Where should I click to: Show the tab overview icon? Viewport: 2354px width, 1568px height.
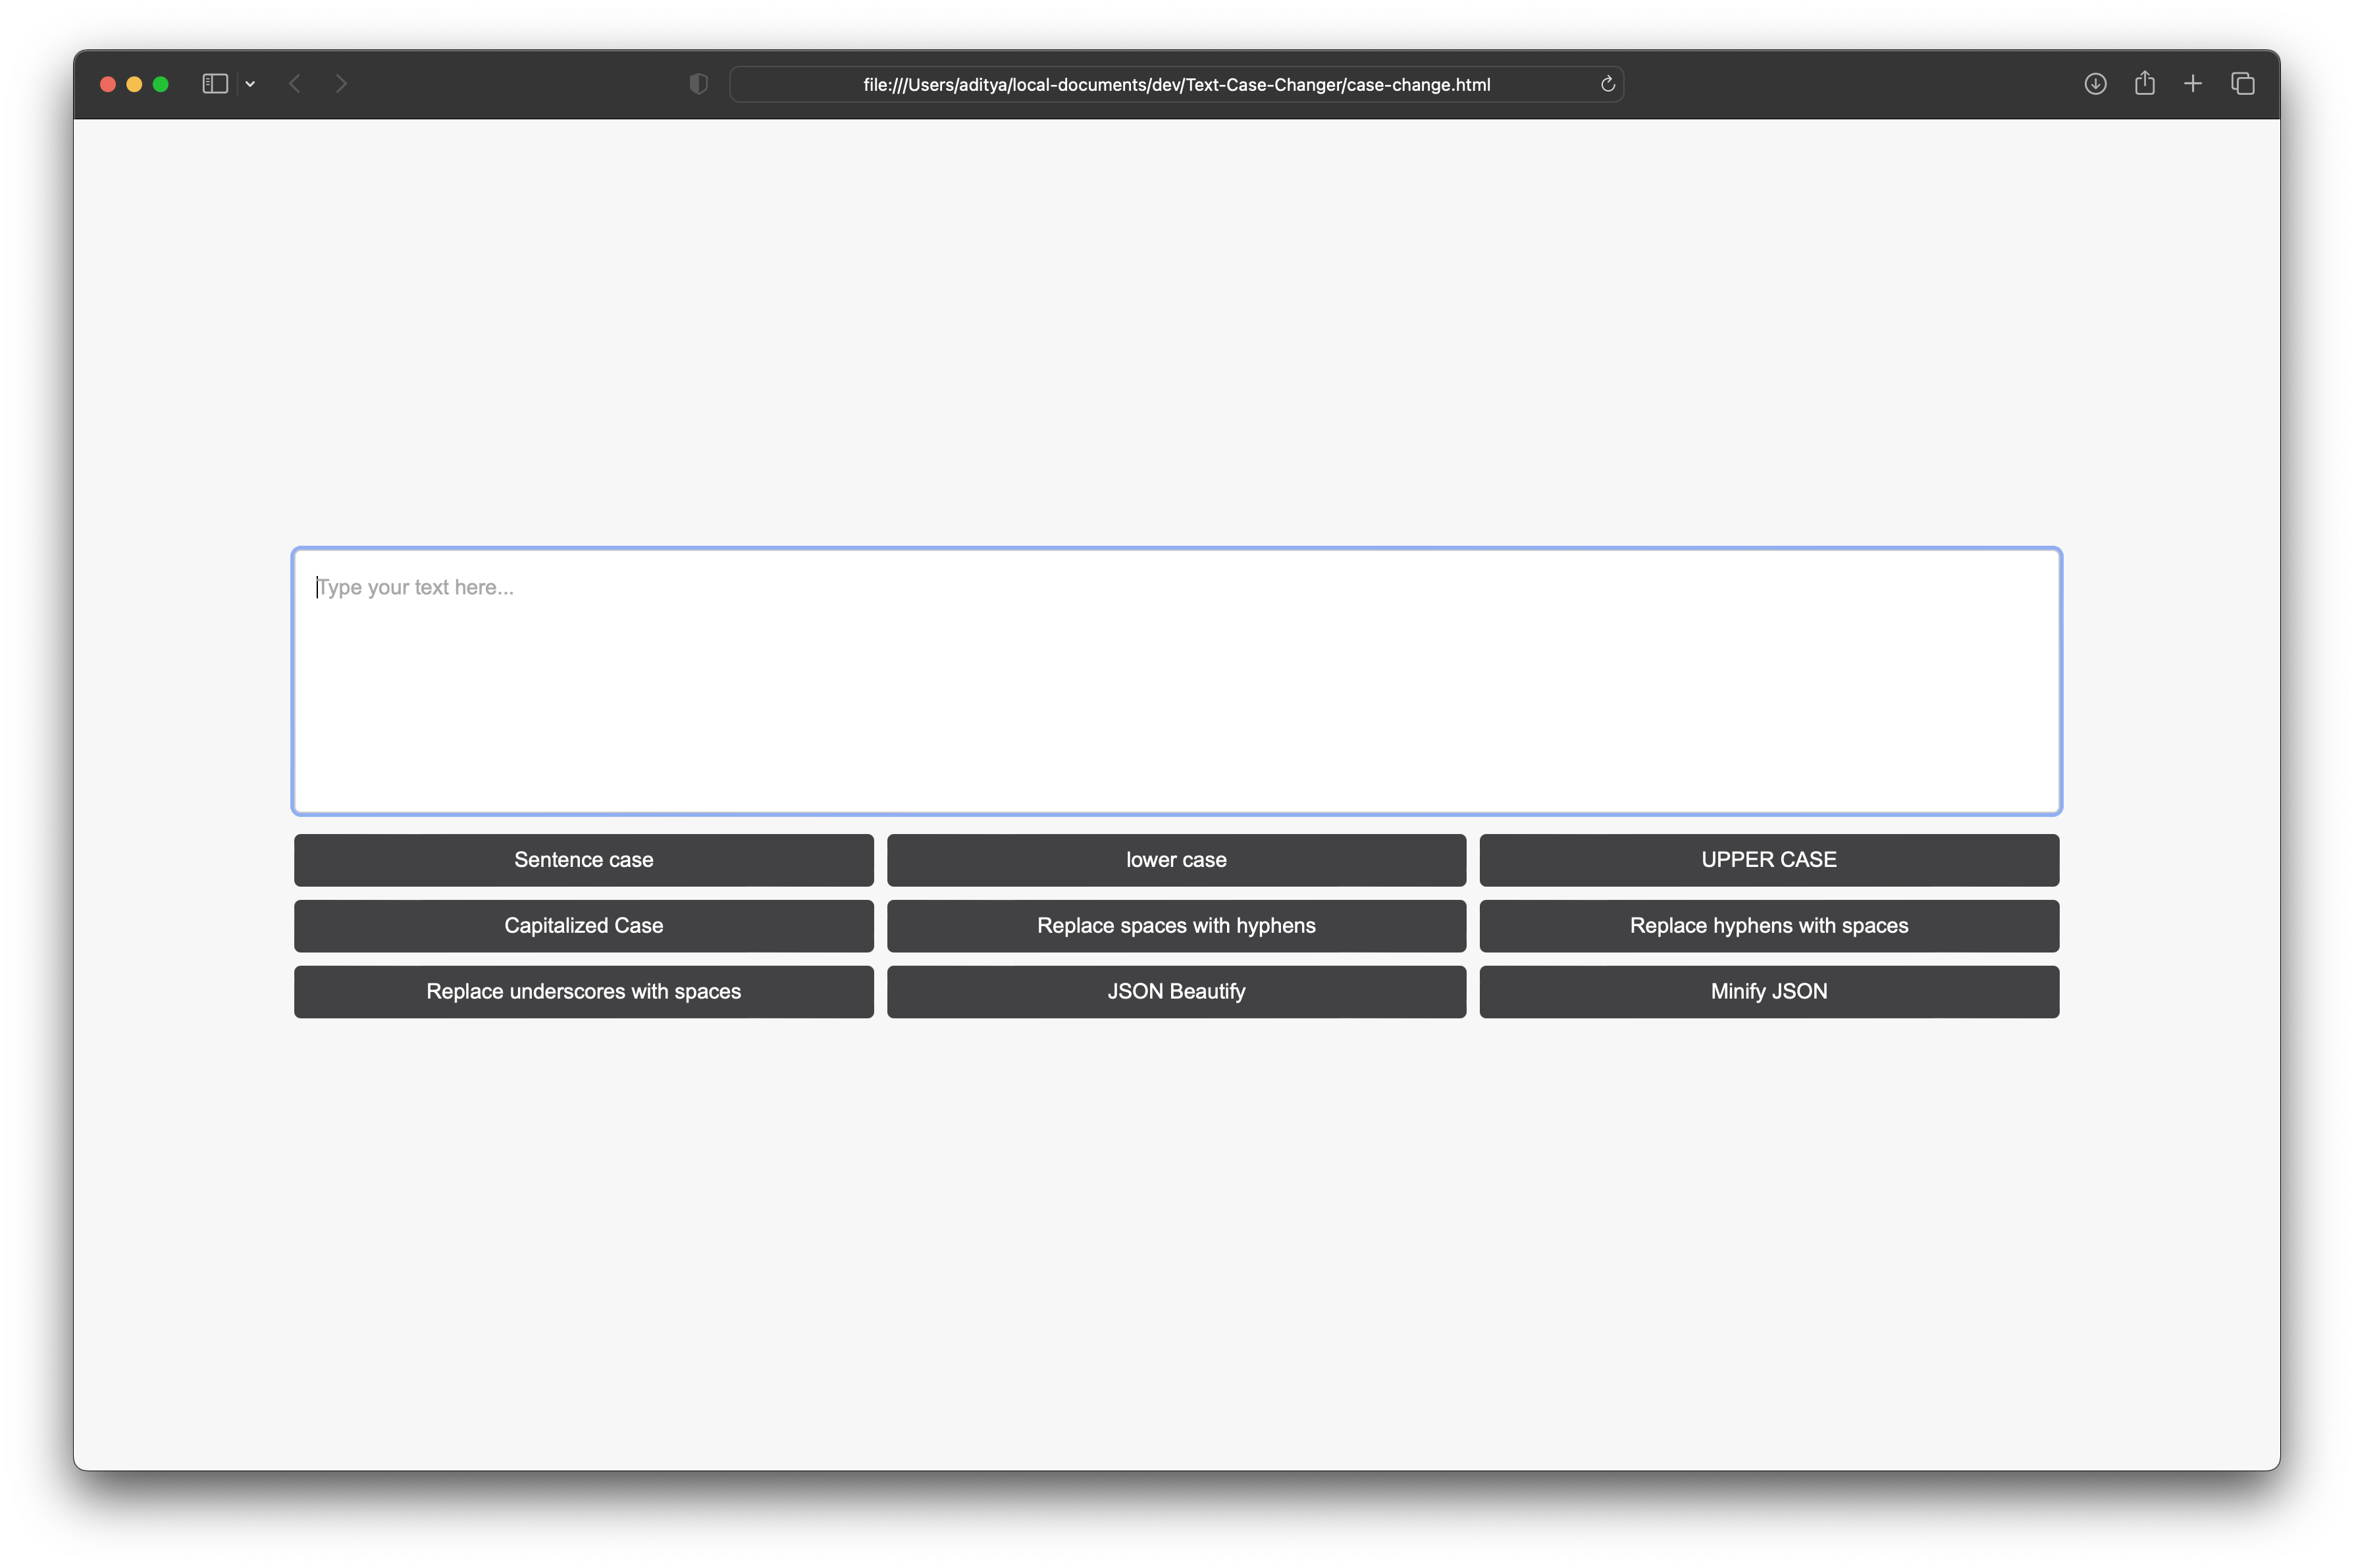[x=2242, y=84]
